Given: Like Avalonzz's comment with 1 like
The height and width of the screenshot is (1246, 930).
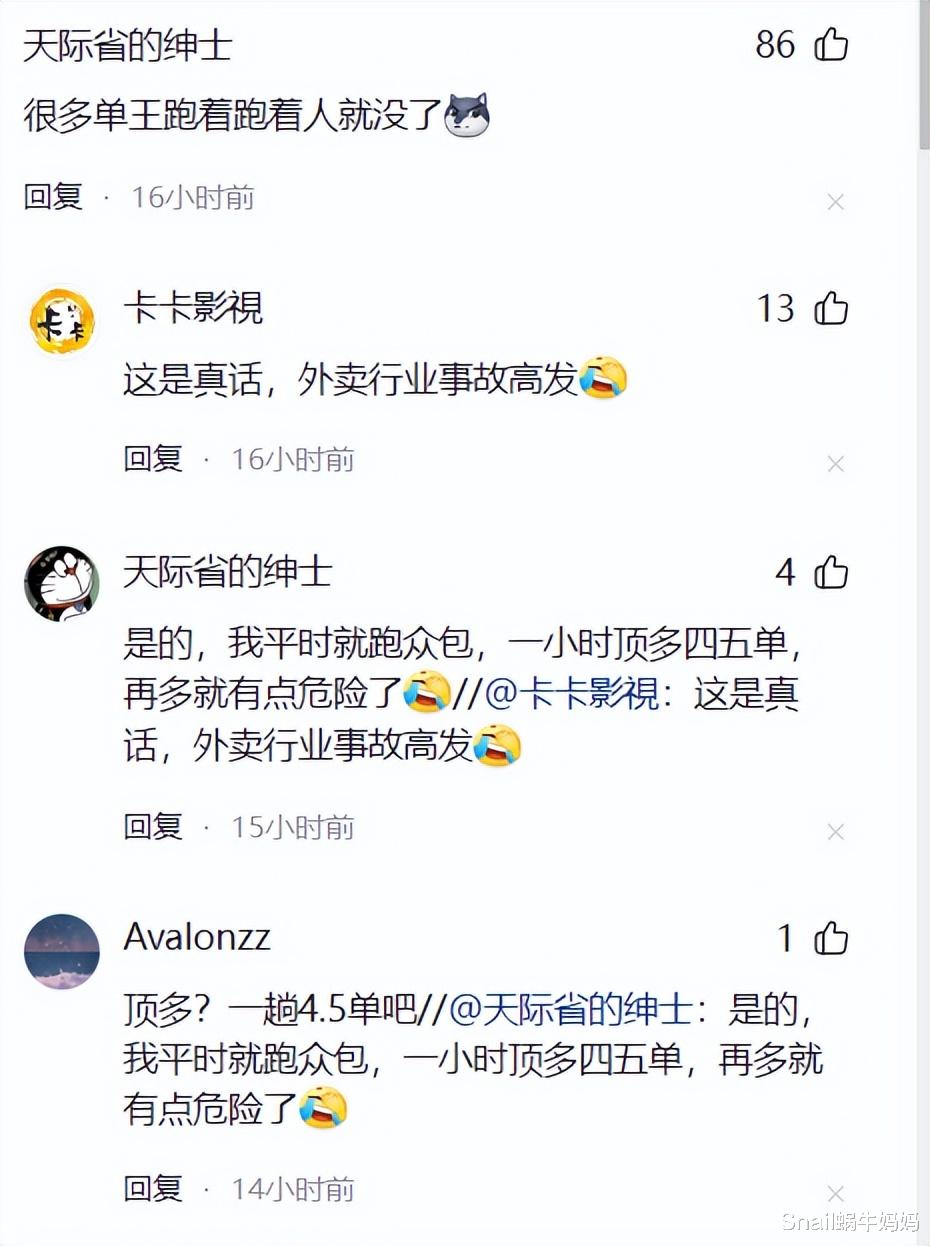Looking at the screenshot, I should tap(831, 939).
